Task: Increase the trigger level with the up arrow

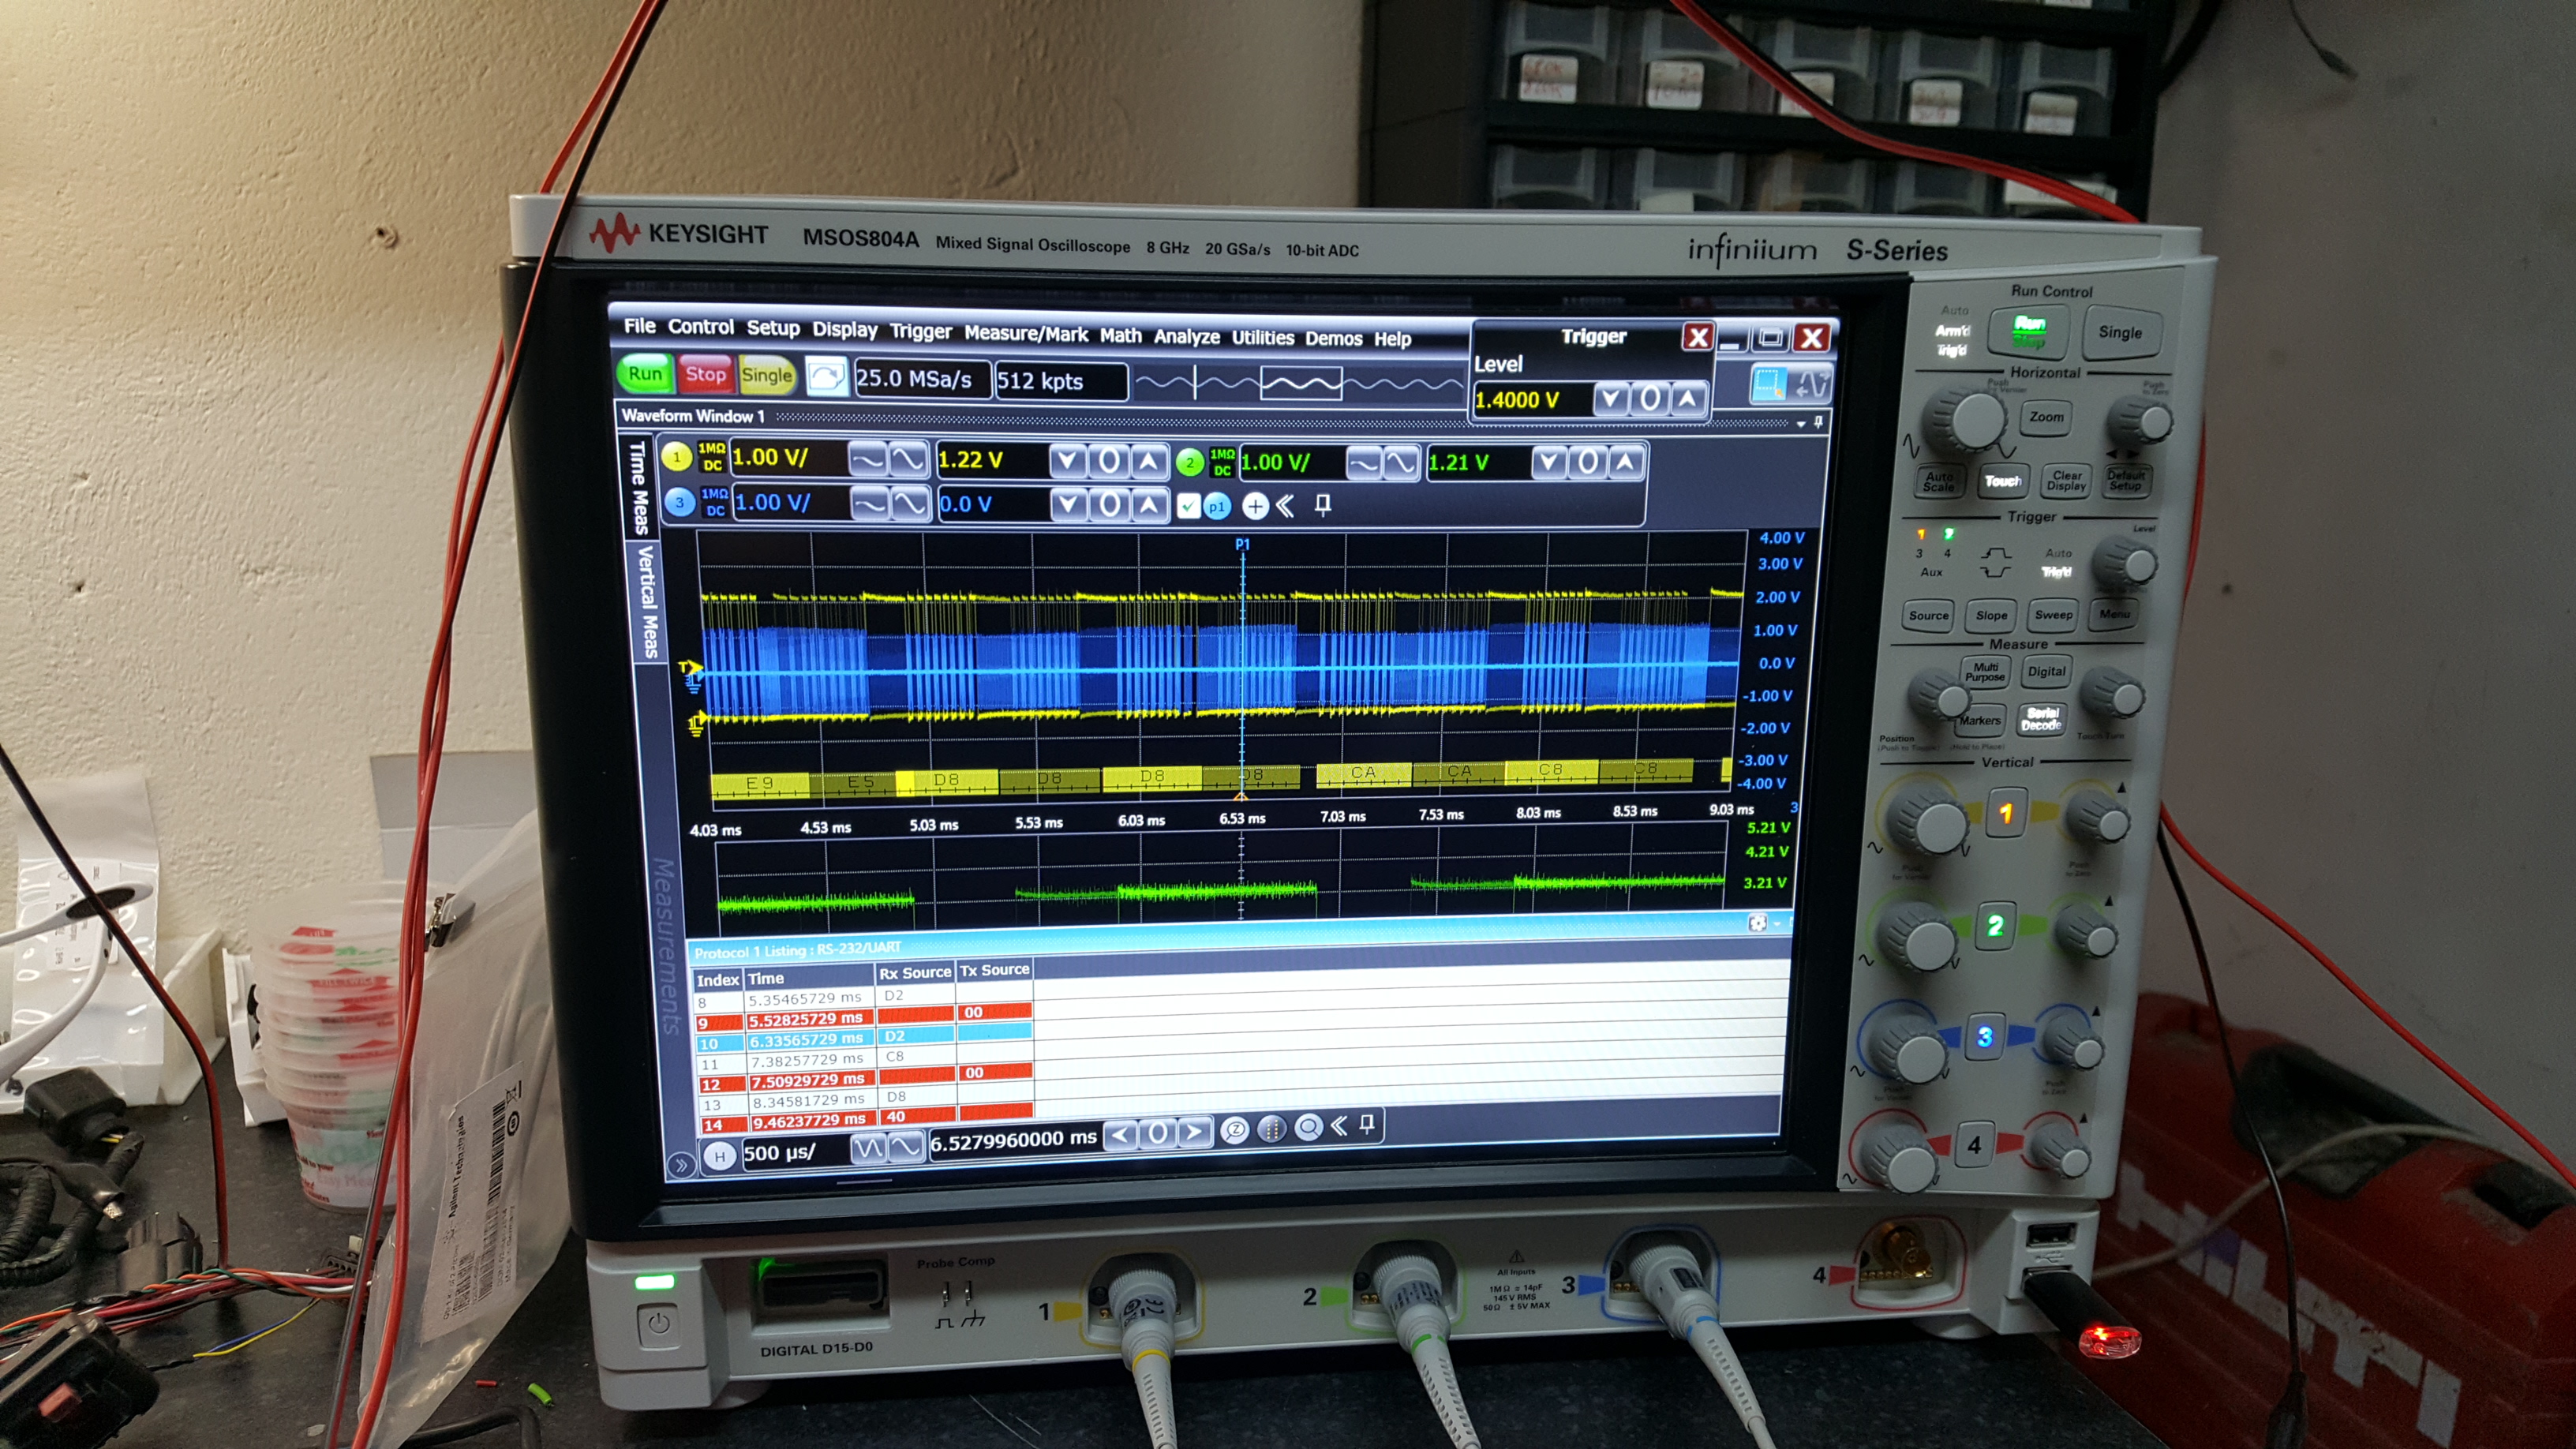Action: tap(1688, 399)
